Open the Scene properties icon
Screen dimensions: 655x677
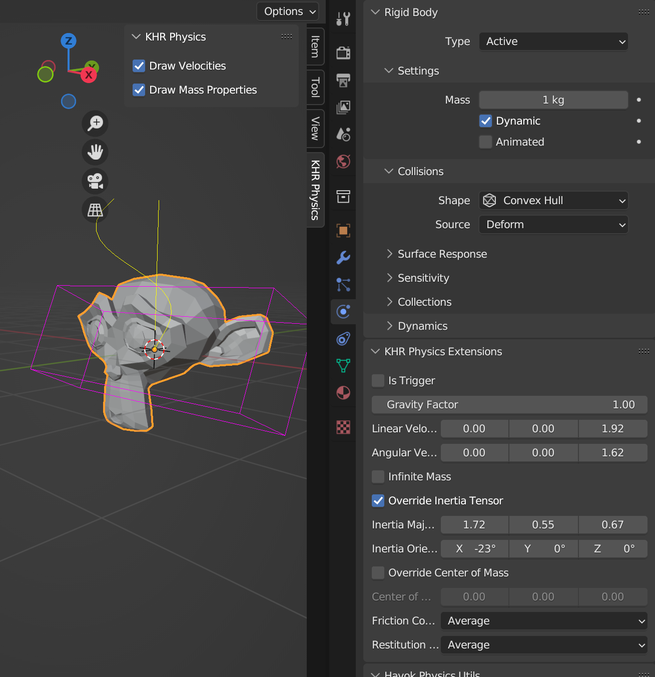(343, 134)
